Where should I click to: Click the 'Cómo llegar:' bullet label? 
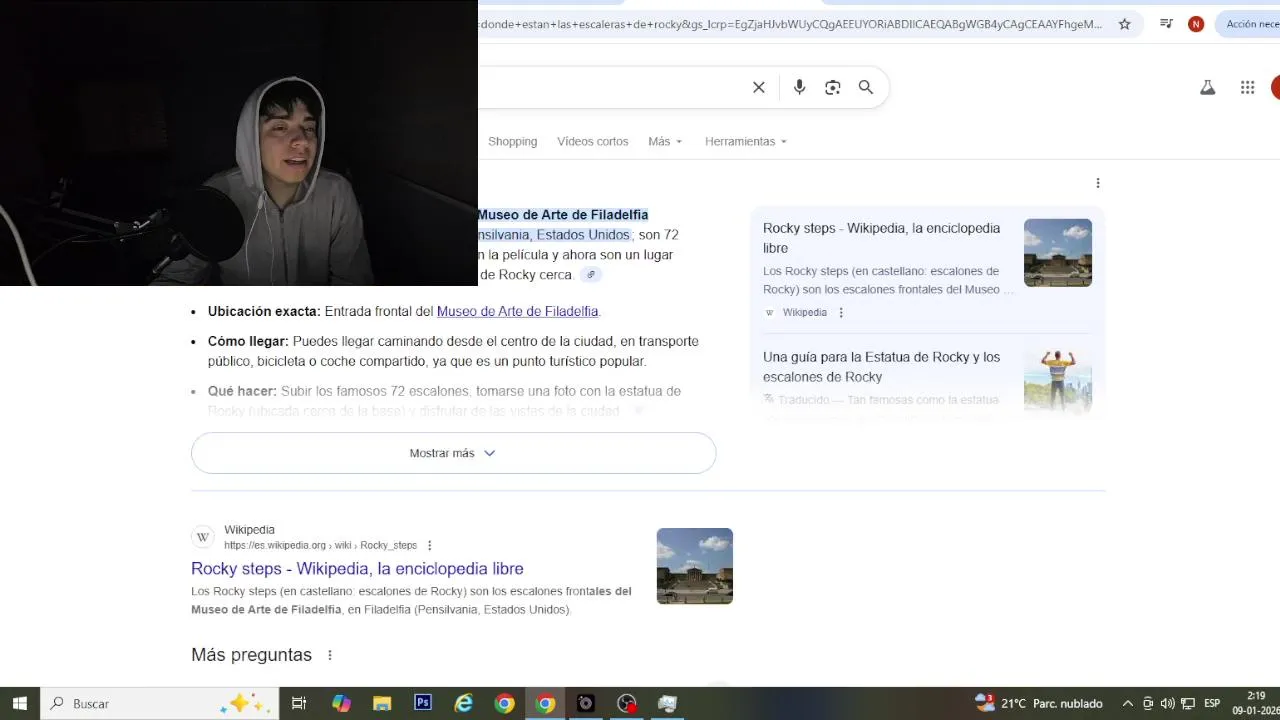(x=248, y=342)
